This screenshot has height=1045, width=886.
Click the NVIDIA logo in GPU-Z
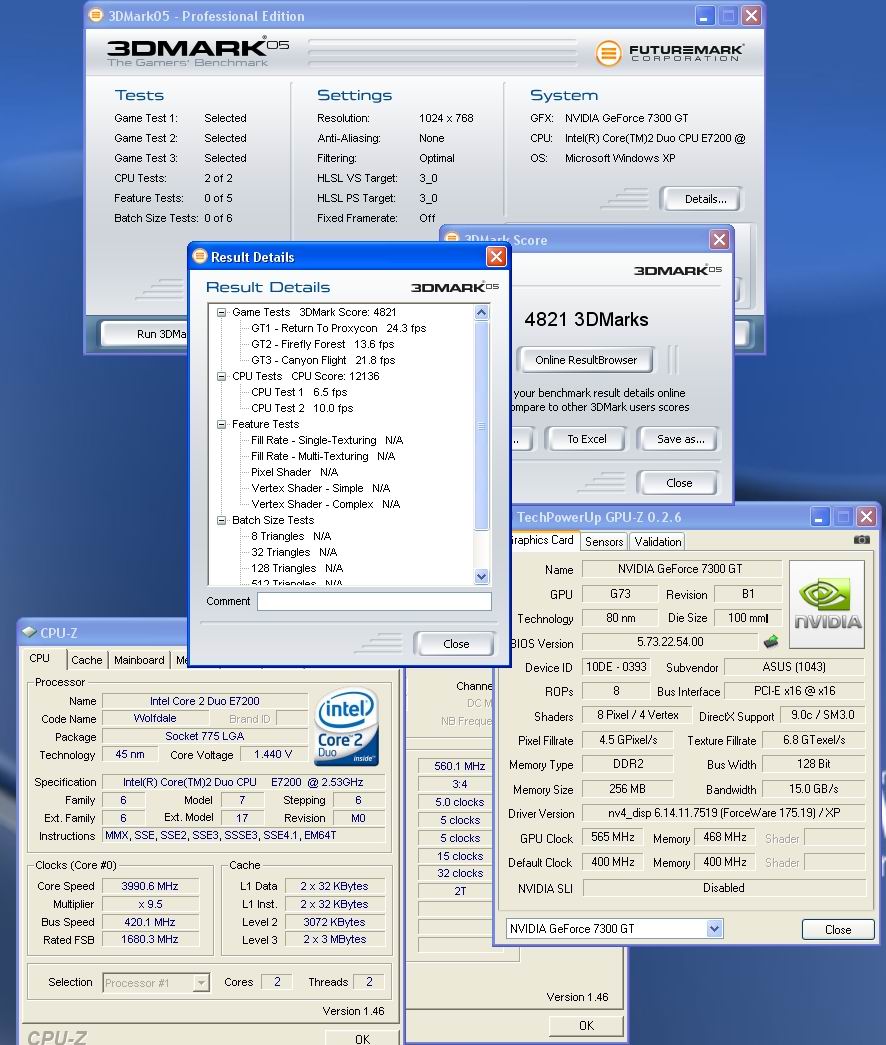pyautogui.click(x=827, y=604)
